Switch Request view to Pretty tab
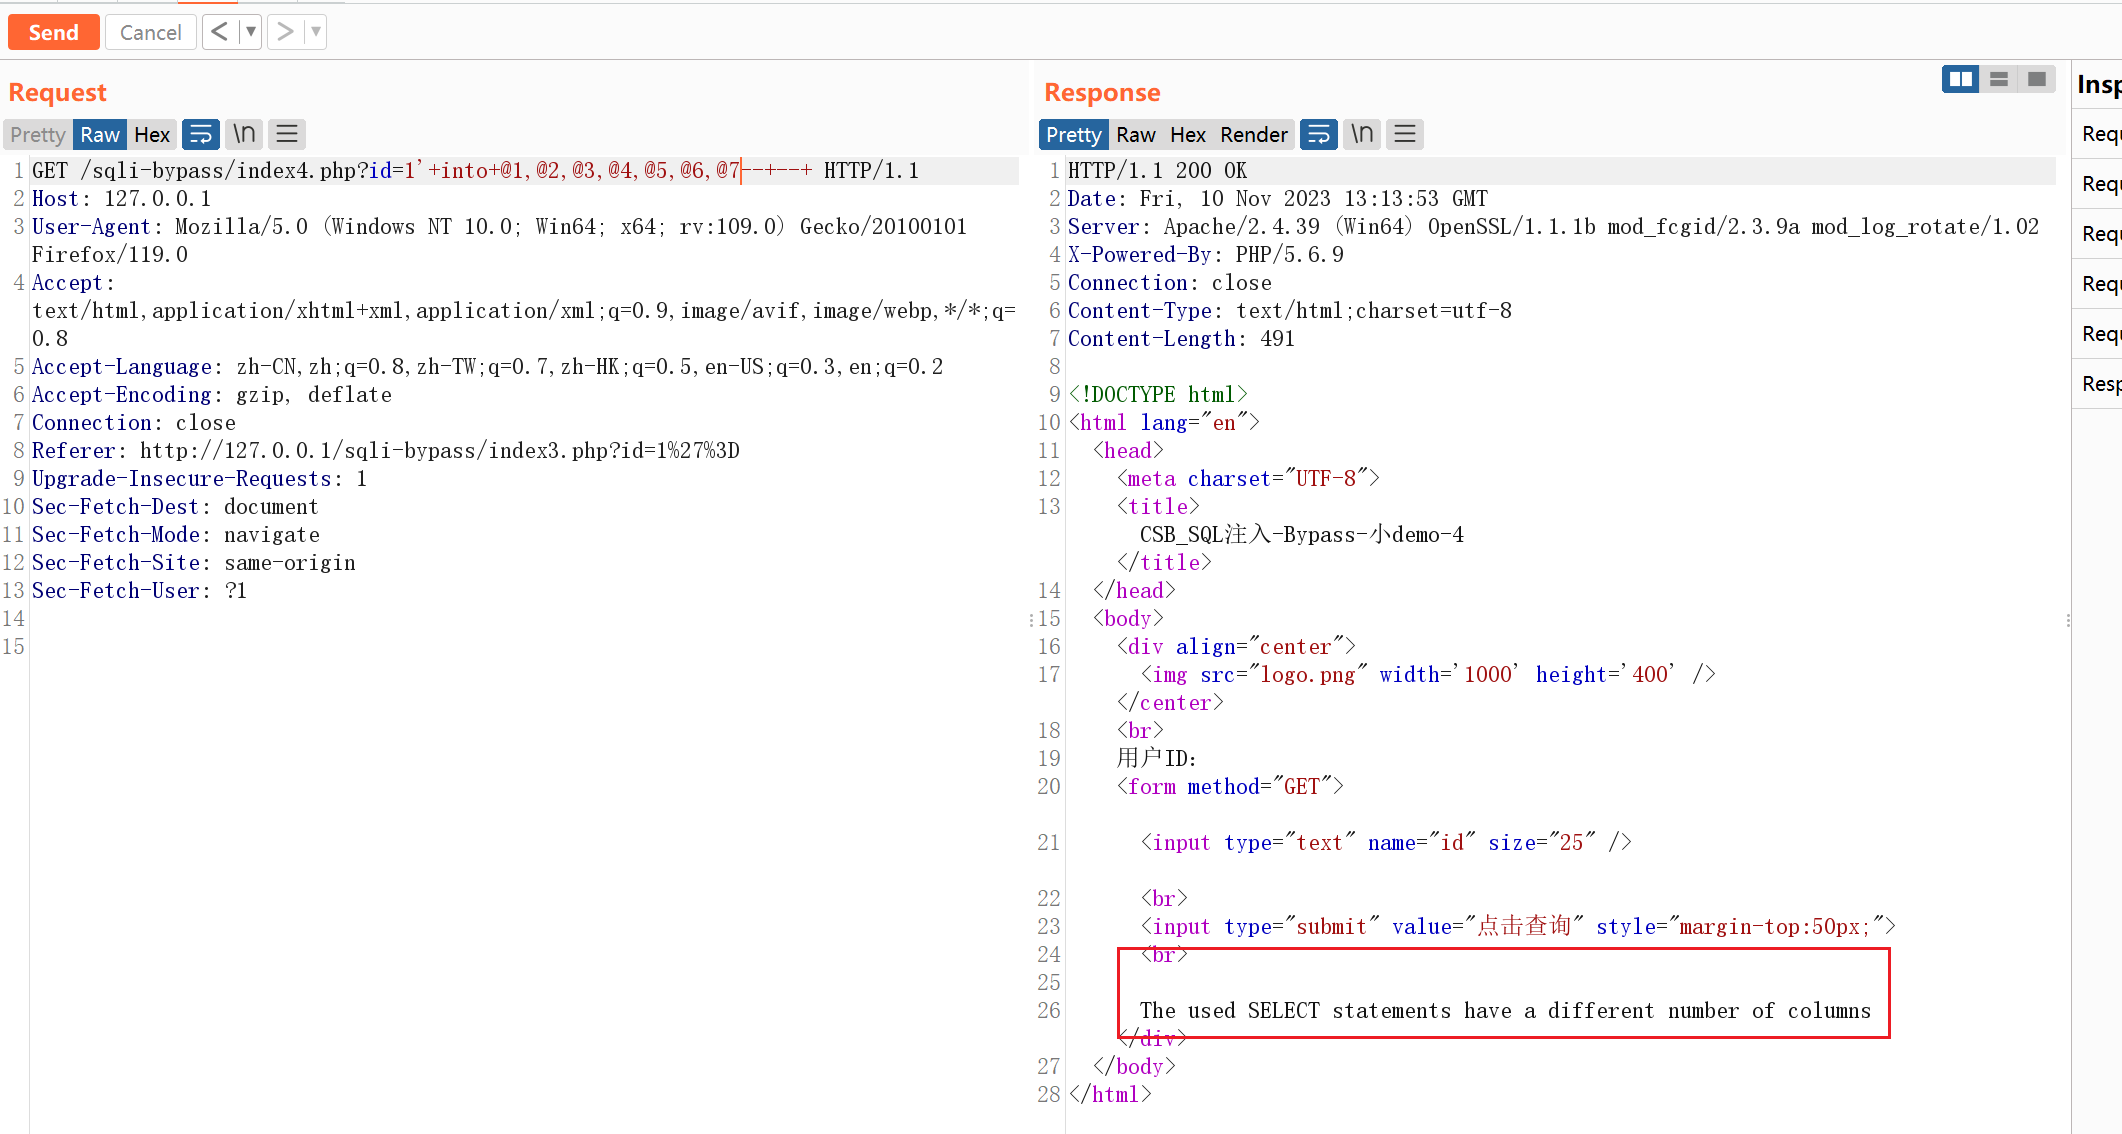Screen dimensions: 2122x1134 click(x=38, y=134)
